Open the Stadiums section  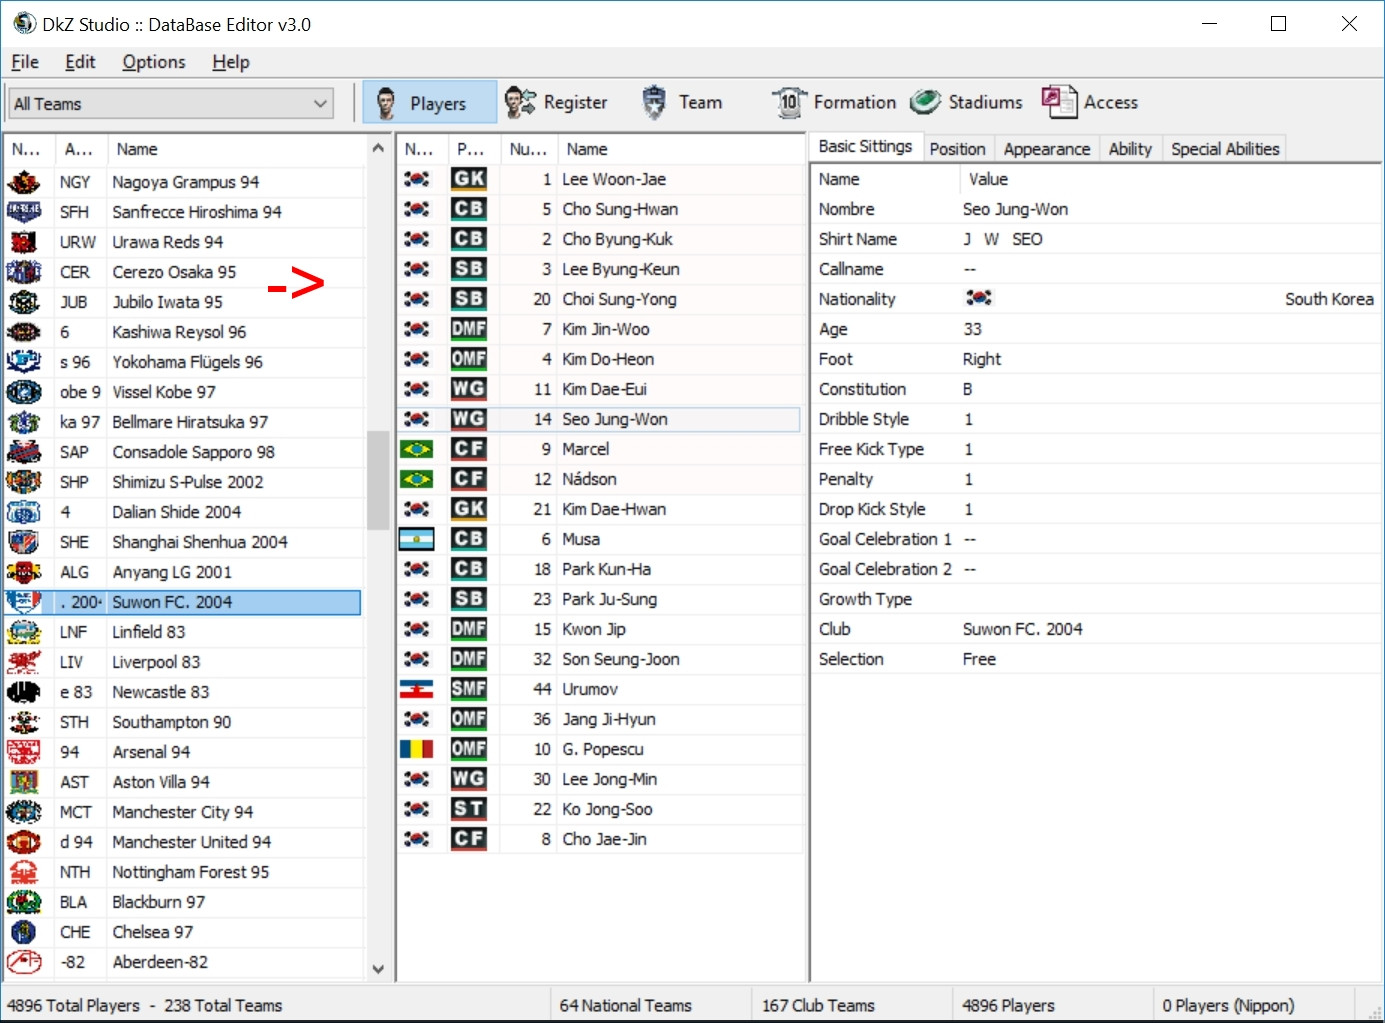[x=967, y=102]
